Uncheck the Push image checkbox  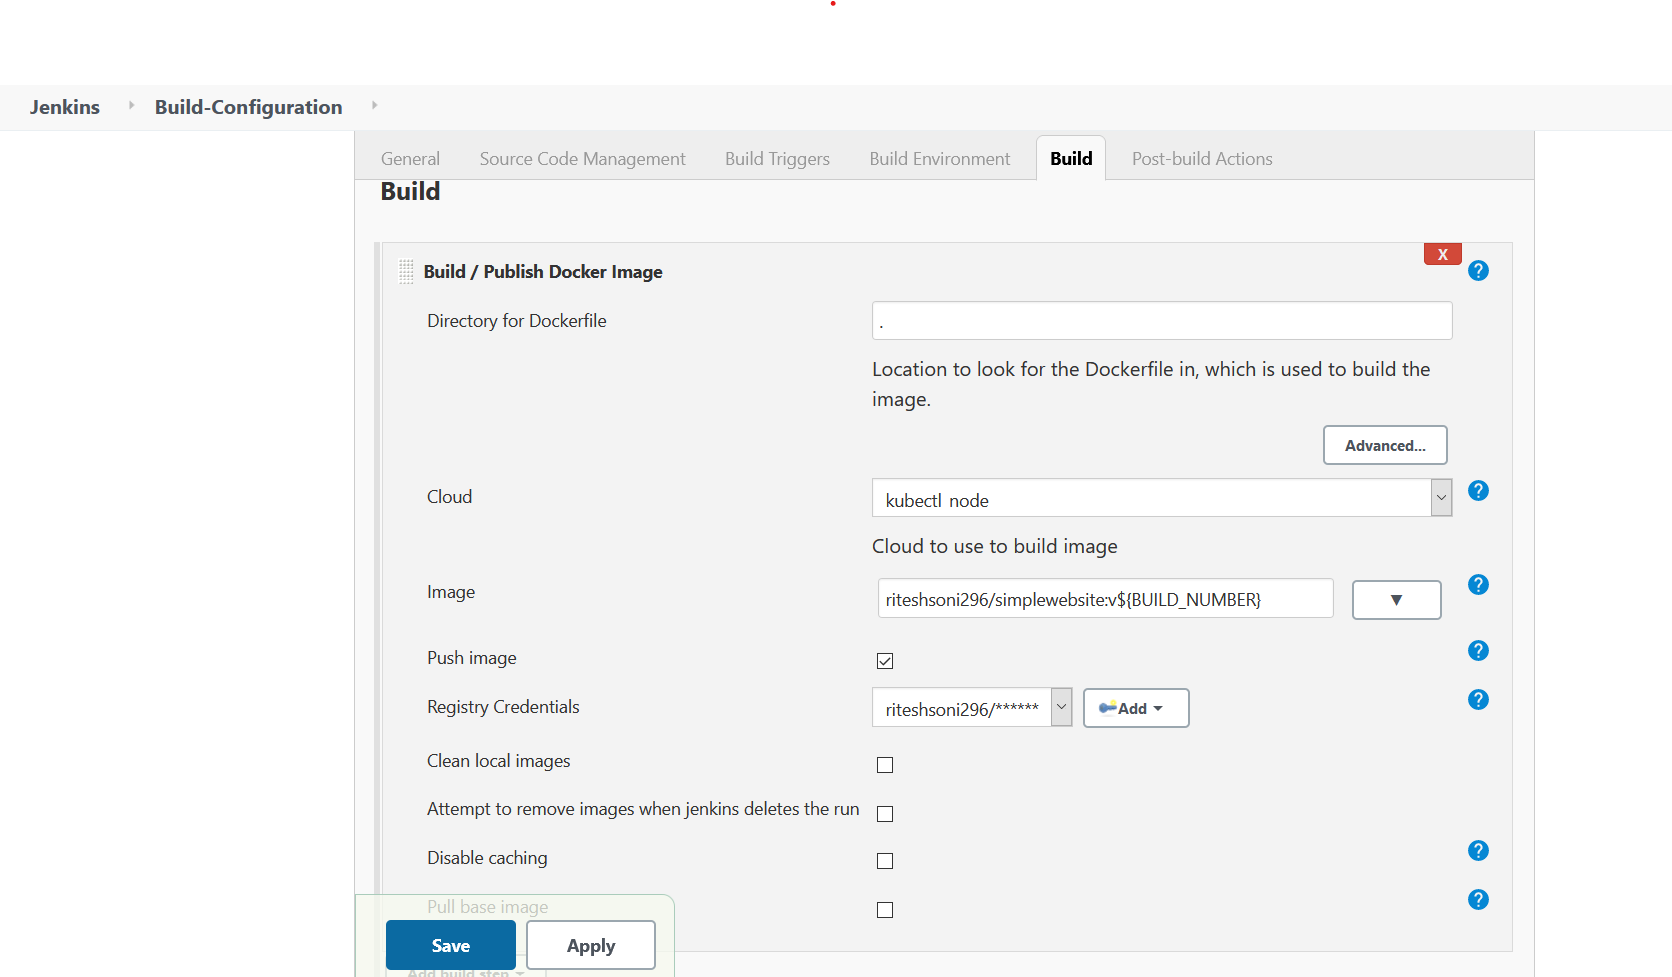pos(885,661)
